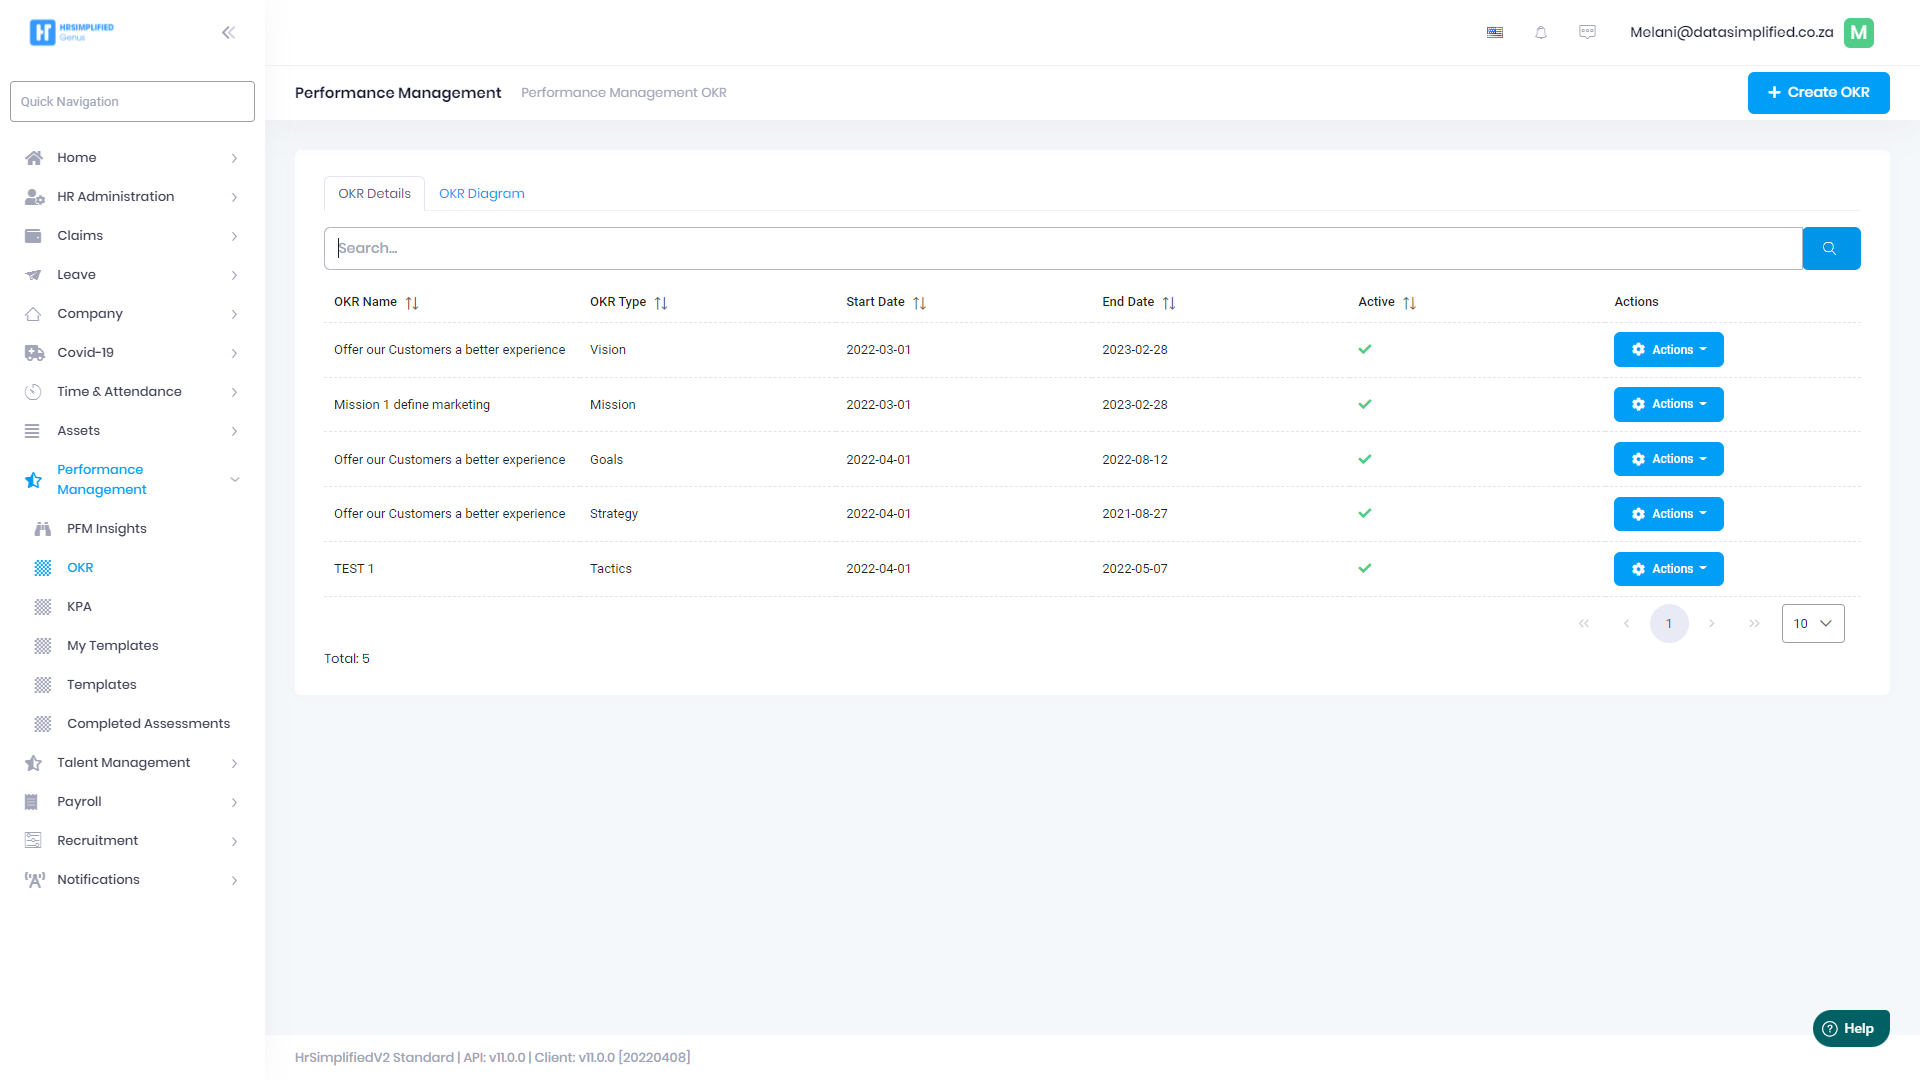The height and width of the screenshot is (1080, 1920).
Task: Collapse the sidebar with double-chevron icon
Action: [228, 32]
